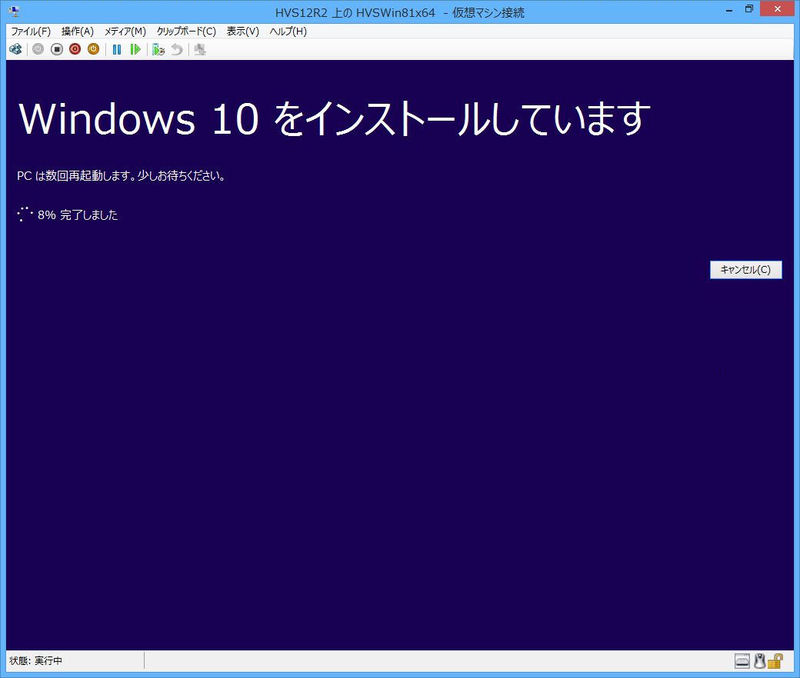The height and width of the screenshot is (678, 800).
Task: Click the '8% 完了しました' progress text
Action: coord(78,215)
